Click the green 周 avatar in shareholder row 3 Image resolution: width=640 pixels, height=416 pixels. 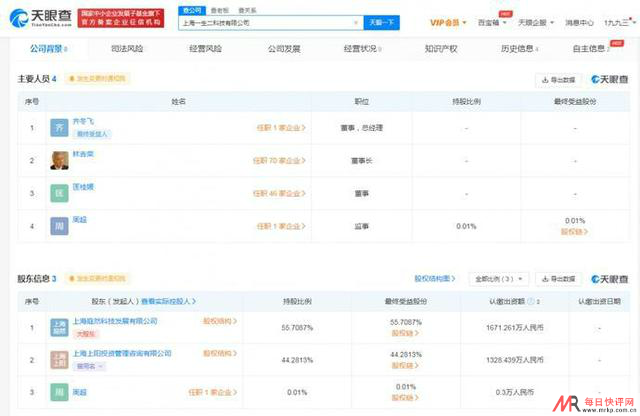pyautogui.click(x=59, y=392)
